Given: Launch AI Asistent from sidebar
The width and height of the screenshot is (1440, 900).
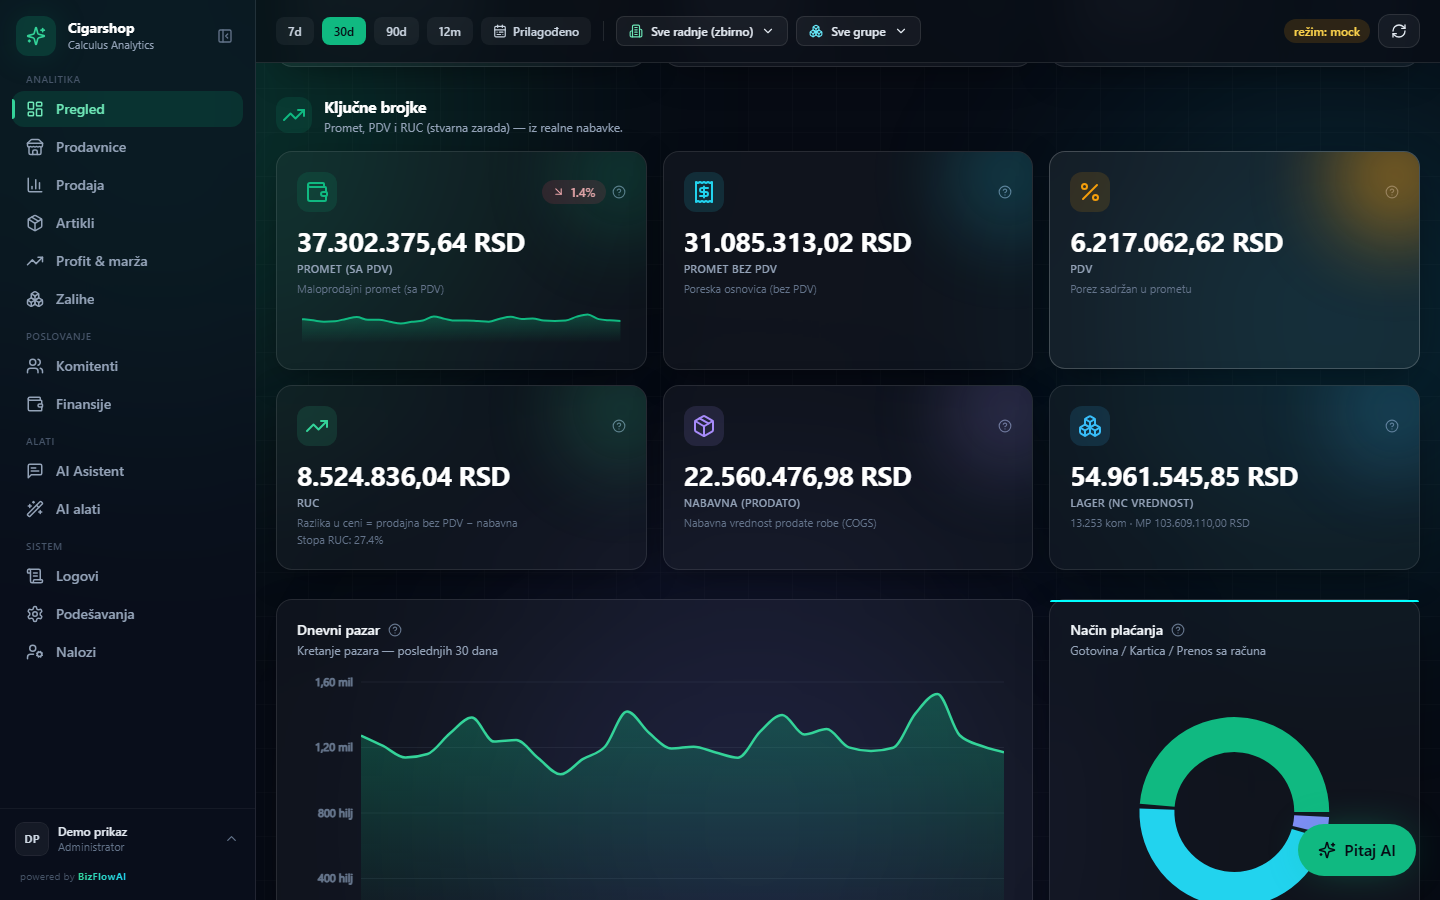Looking at the screenshot, I should pos(127,471).
